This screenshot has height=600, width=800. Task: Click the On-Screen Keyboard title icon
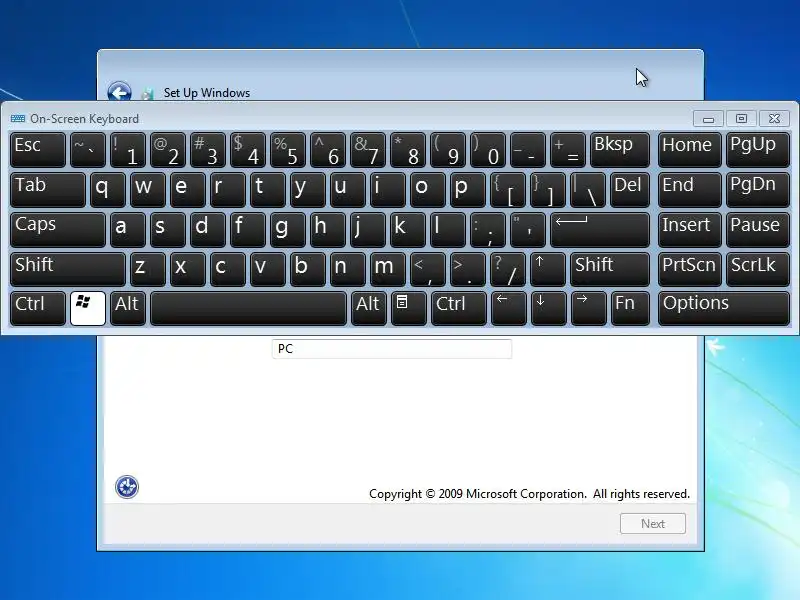[18, 118]
